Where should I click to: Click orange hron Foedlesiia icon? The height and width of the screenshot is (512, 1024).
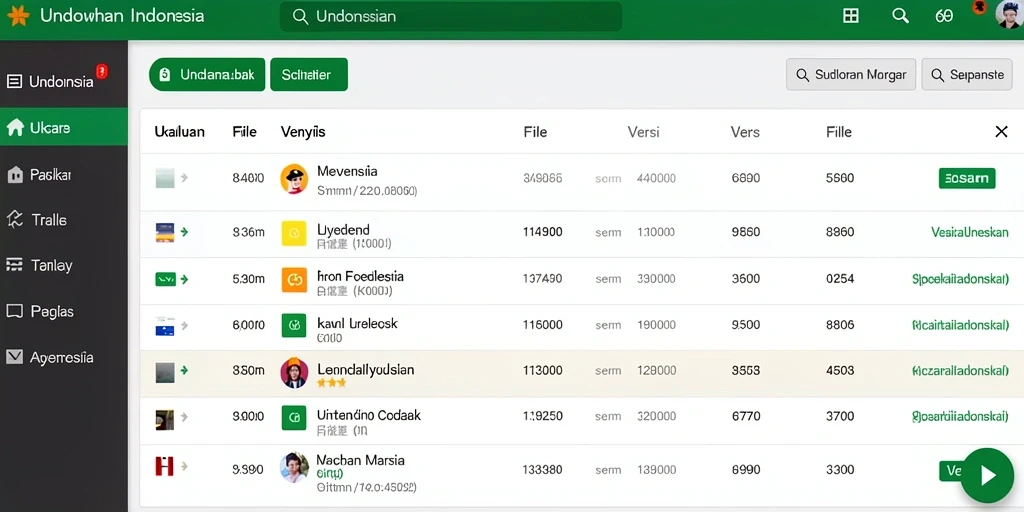[294, 280]
